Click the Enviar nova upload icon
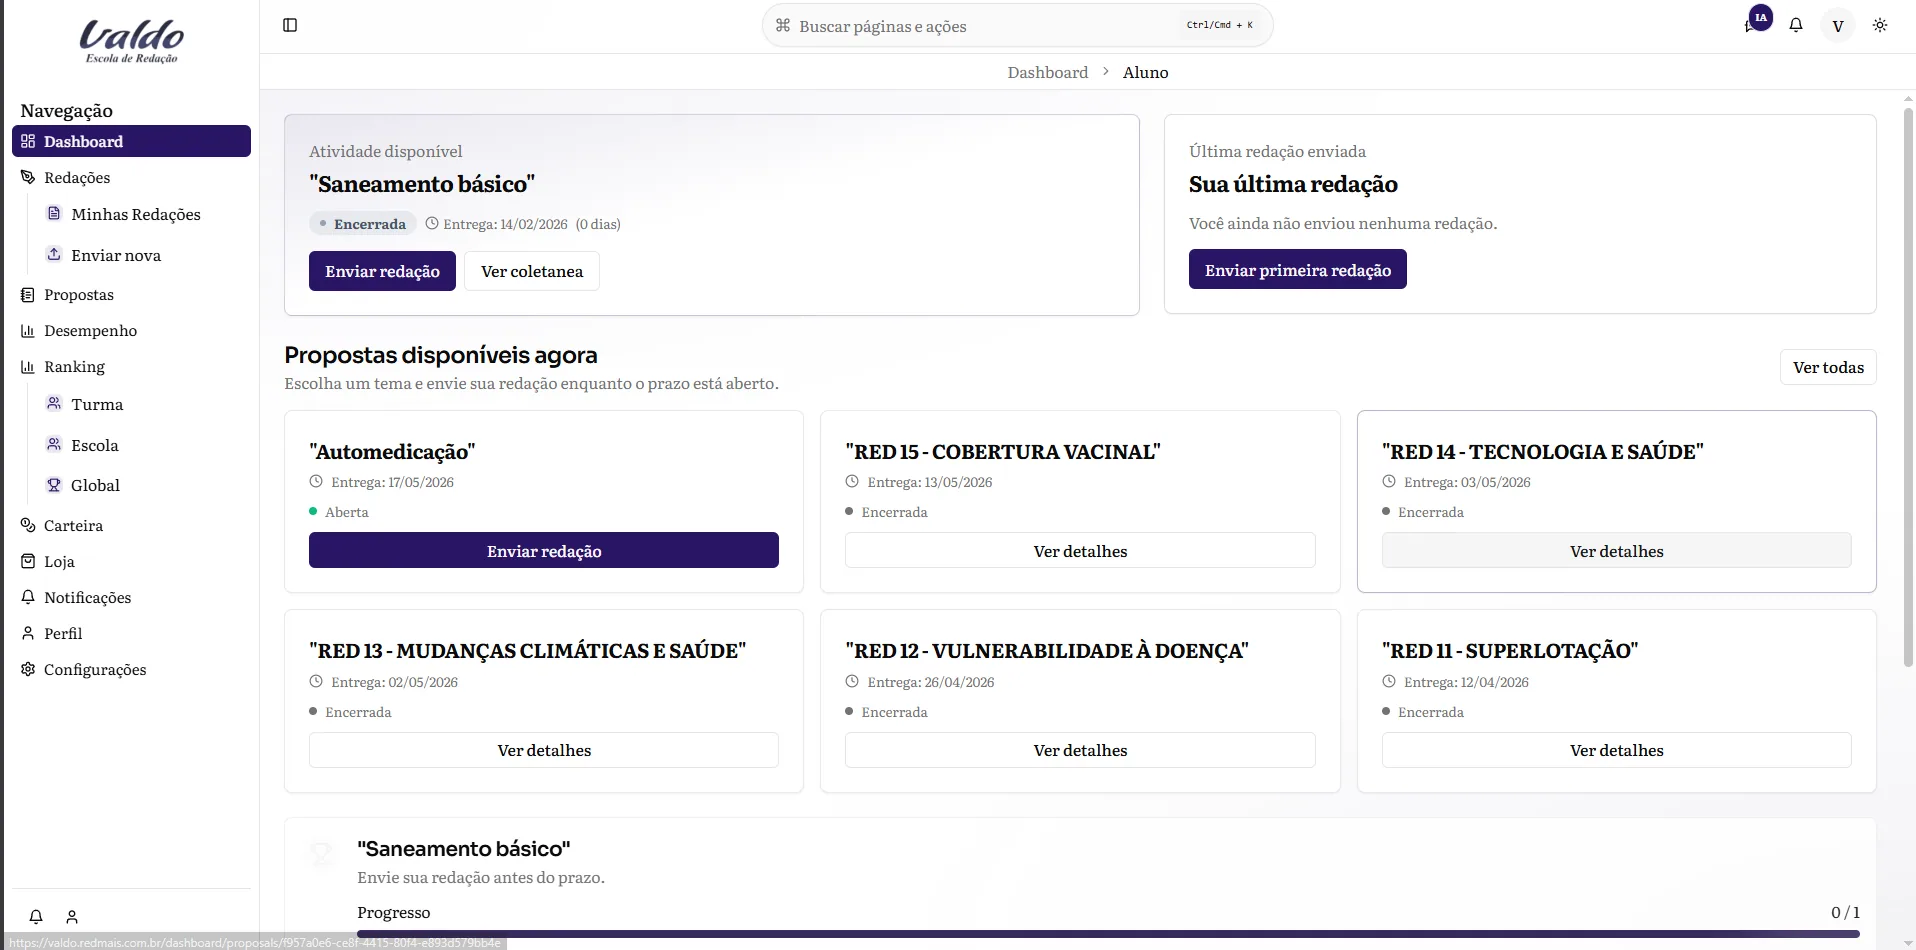Screen dimensions: 1916x950 [x=54, y=254]
